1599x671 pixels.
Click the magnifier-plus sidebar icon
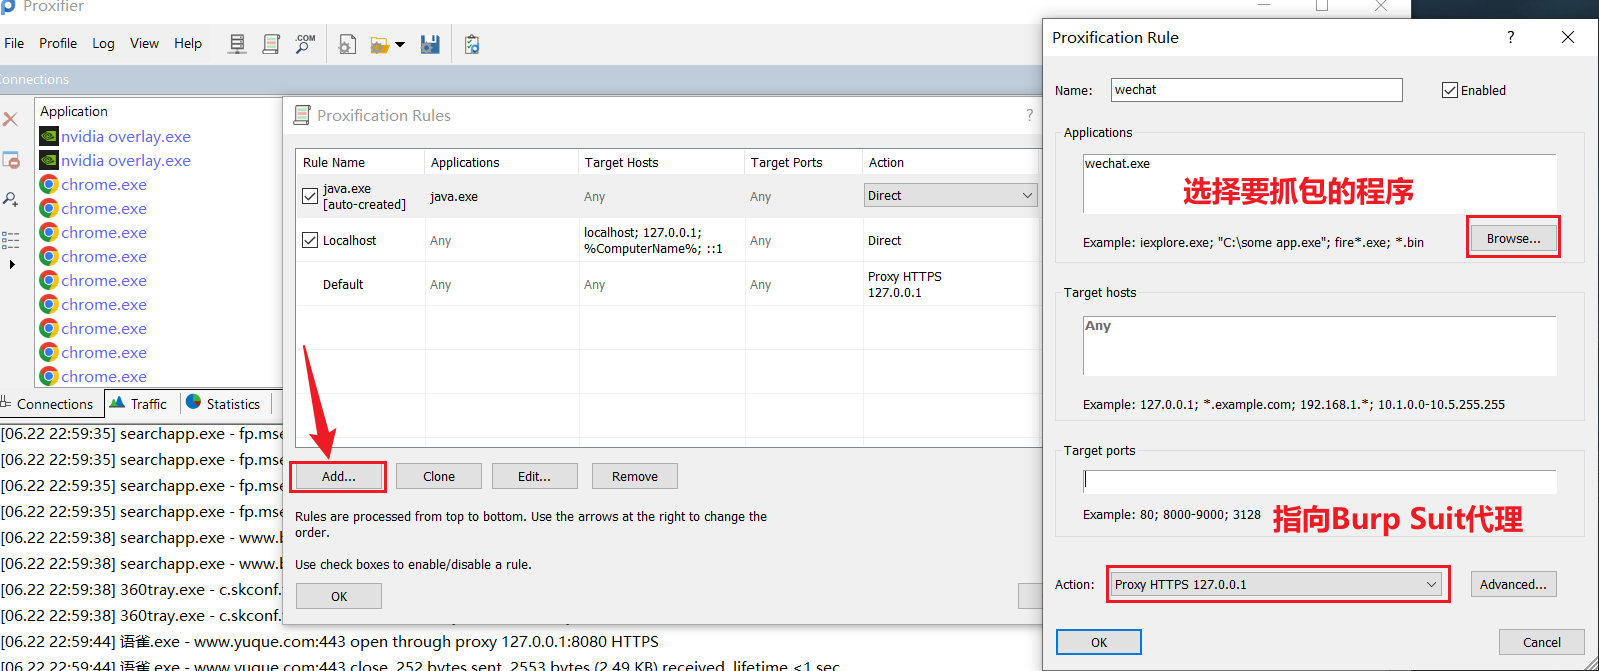point(11,199)
